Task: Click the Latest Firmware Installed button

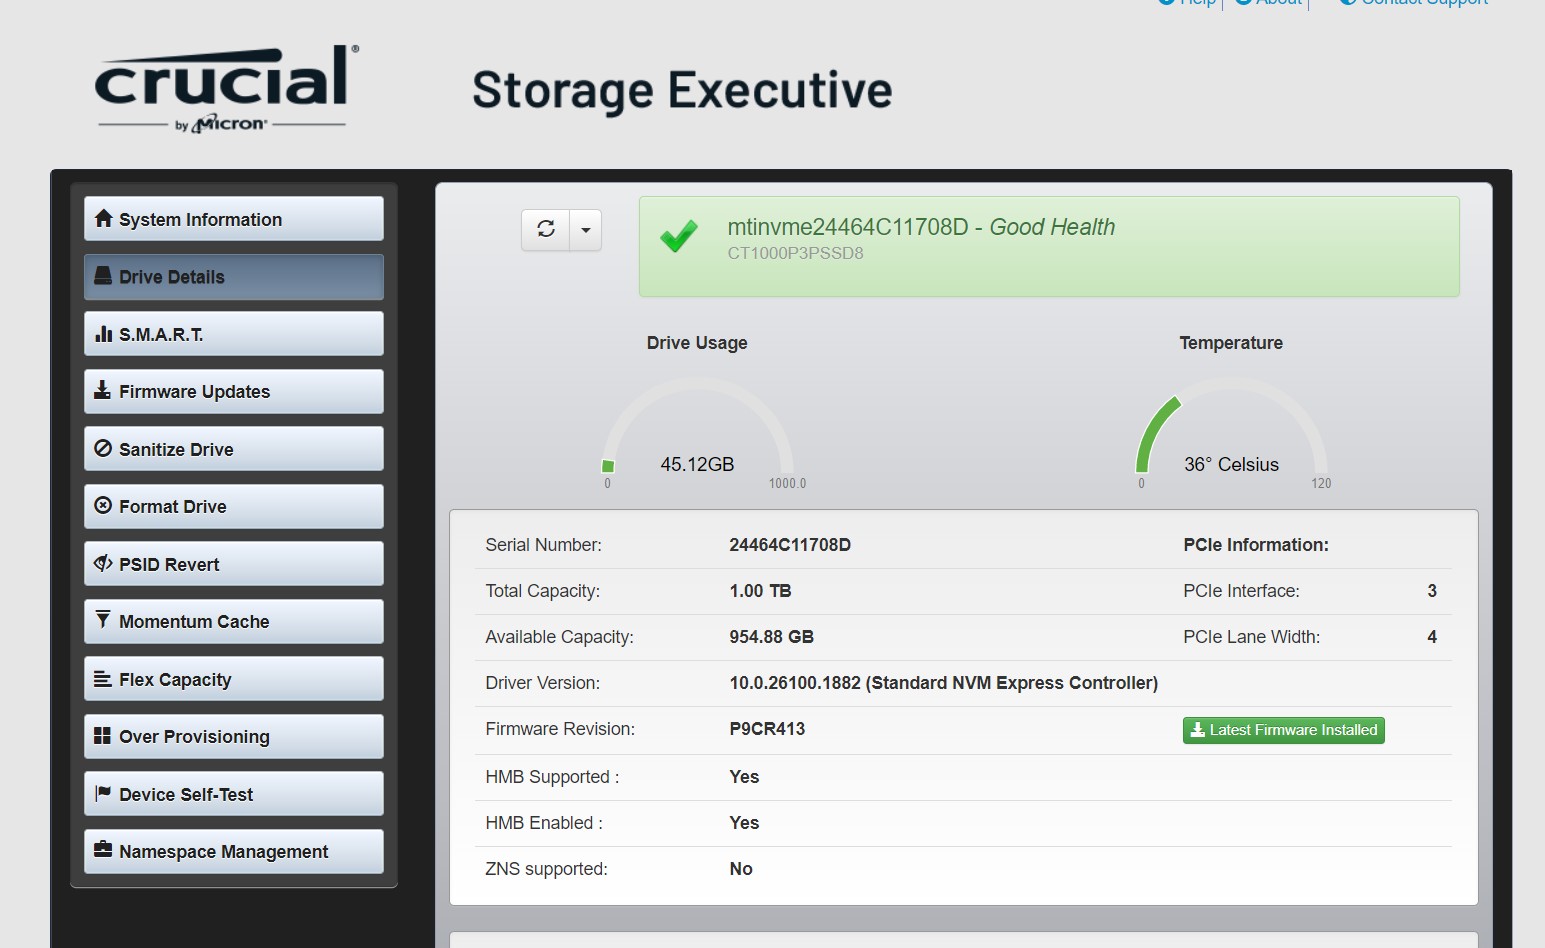Action: pos(1284,730)
